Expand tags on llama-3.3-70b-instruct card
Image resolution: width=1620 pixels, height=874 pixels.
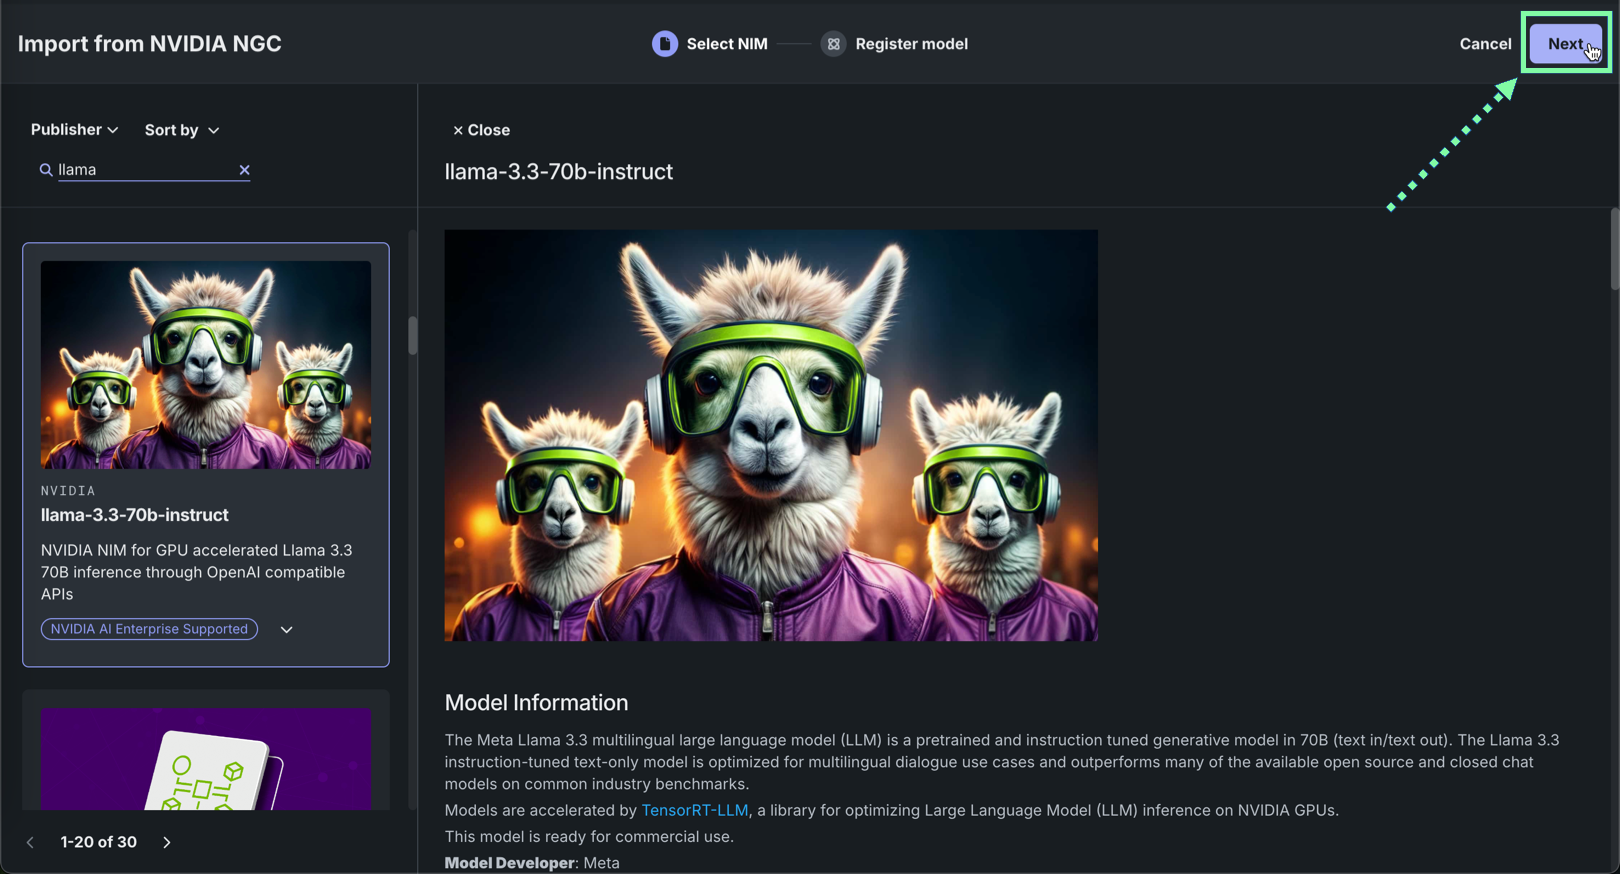click(287, 630)
